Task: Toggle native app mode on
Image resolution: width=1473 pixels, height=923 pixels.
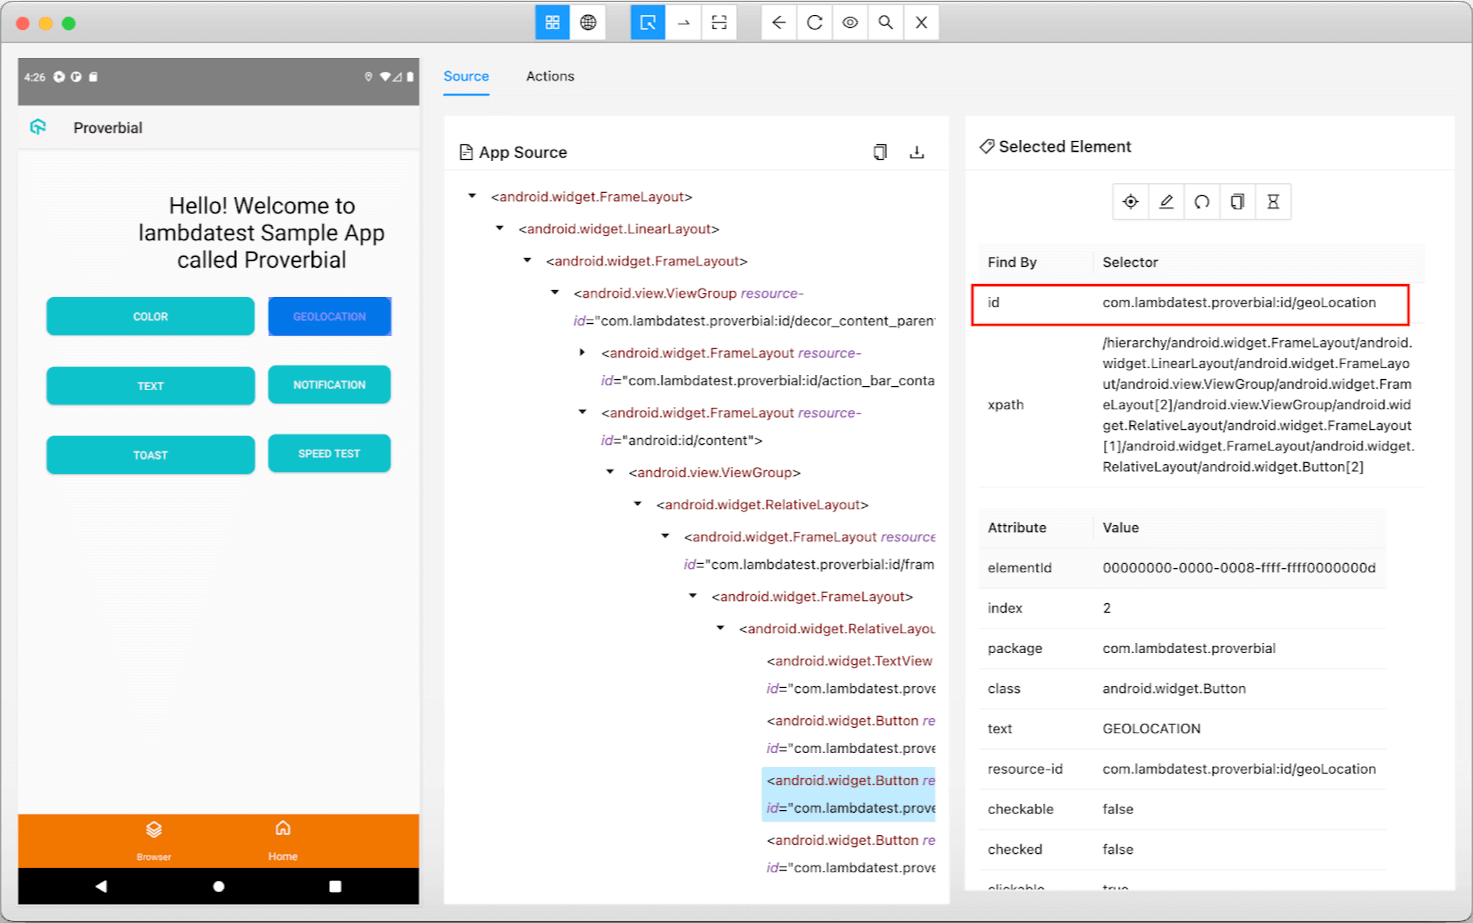Action: 552,21
